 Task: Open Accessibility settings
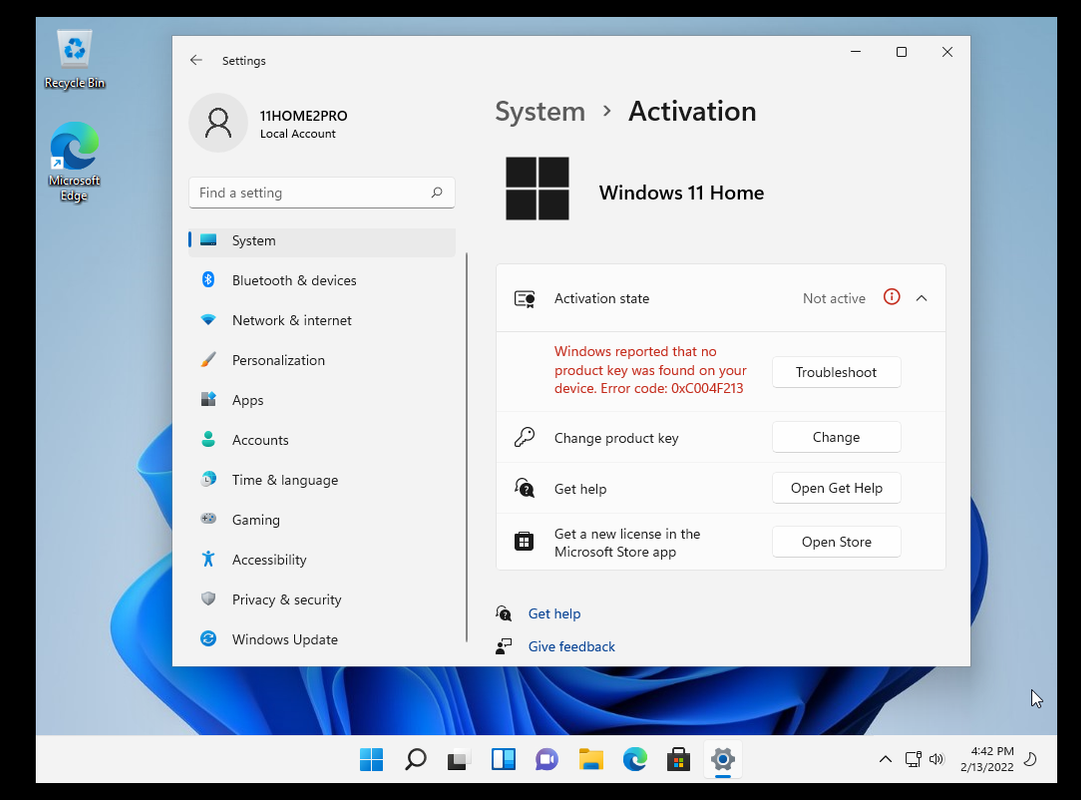(322, 560)
